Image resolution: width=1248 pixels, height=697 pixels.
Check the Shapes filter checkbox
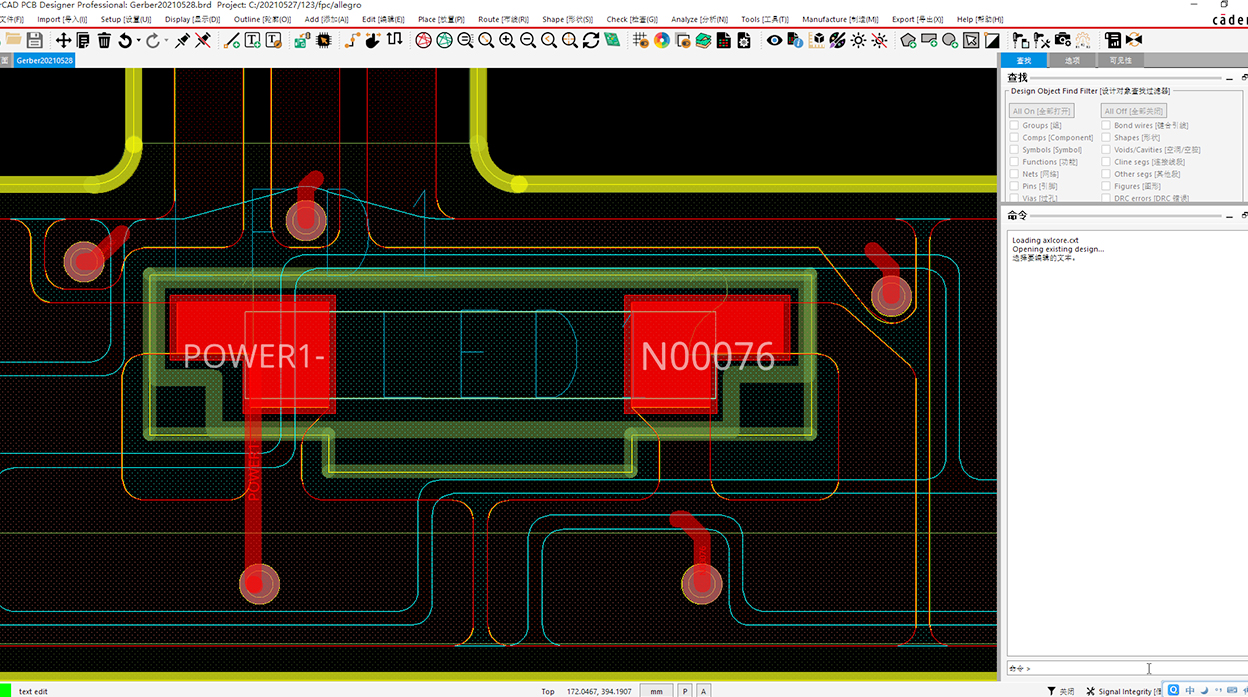[x=1106, y=138]
